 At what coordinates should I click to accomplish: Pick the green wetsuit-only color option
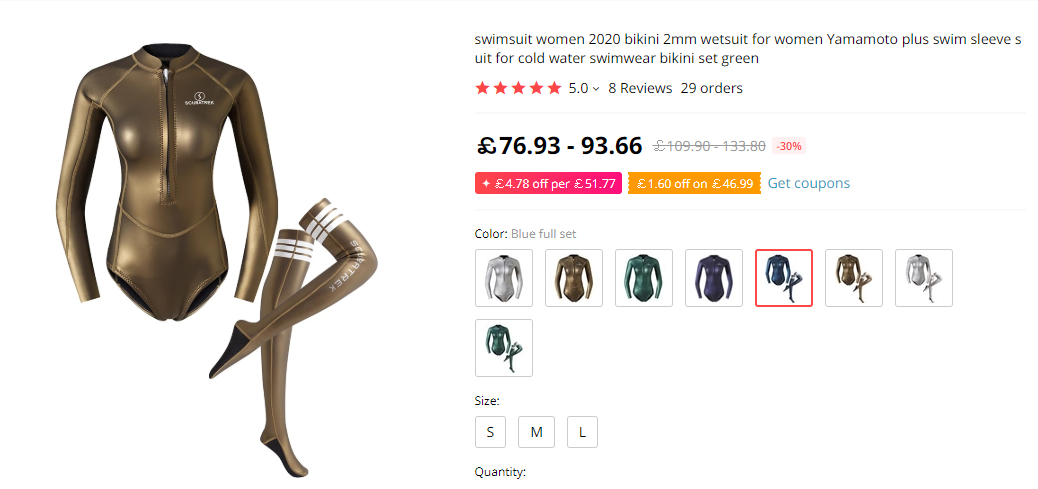click(644, 278)
